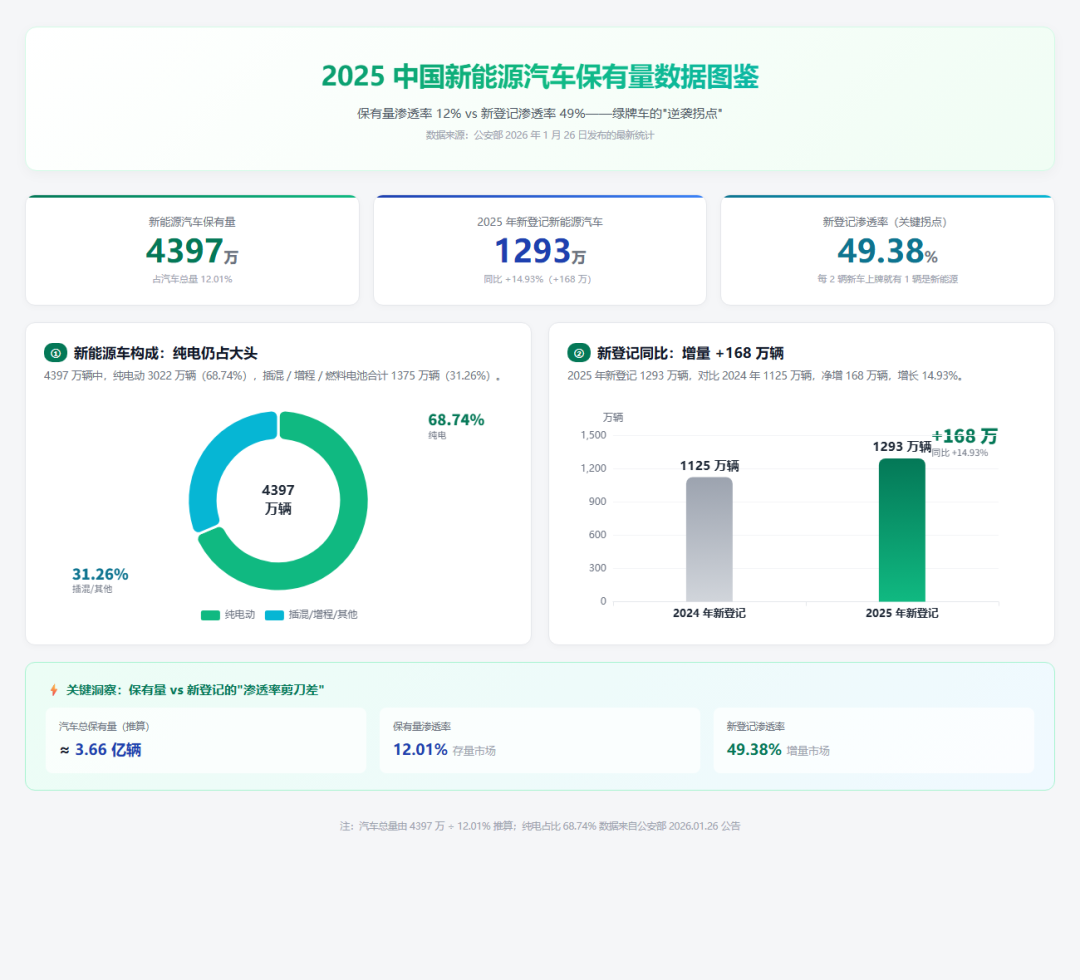Open the 新能源汽车保有量 4397万 card
This screenshot has height=980, width=1080.
[x=192, y=250]
